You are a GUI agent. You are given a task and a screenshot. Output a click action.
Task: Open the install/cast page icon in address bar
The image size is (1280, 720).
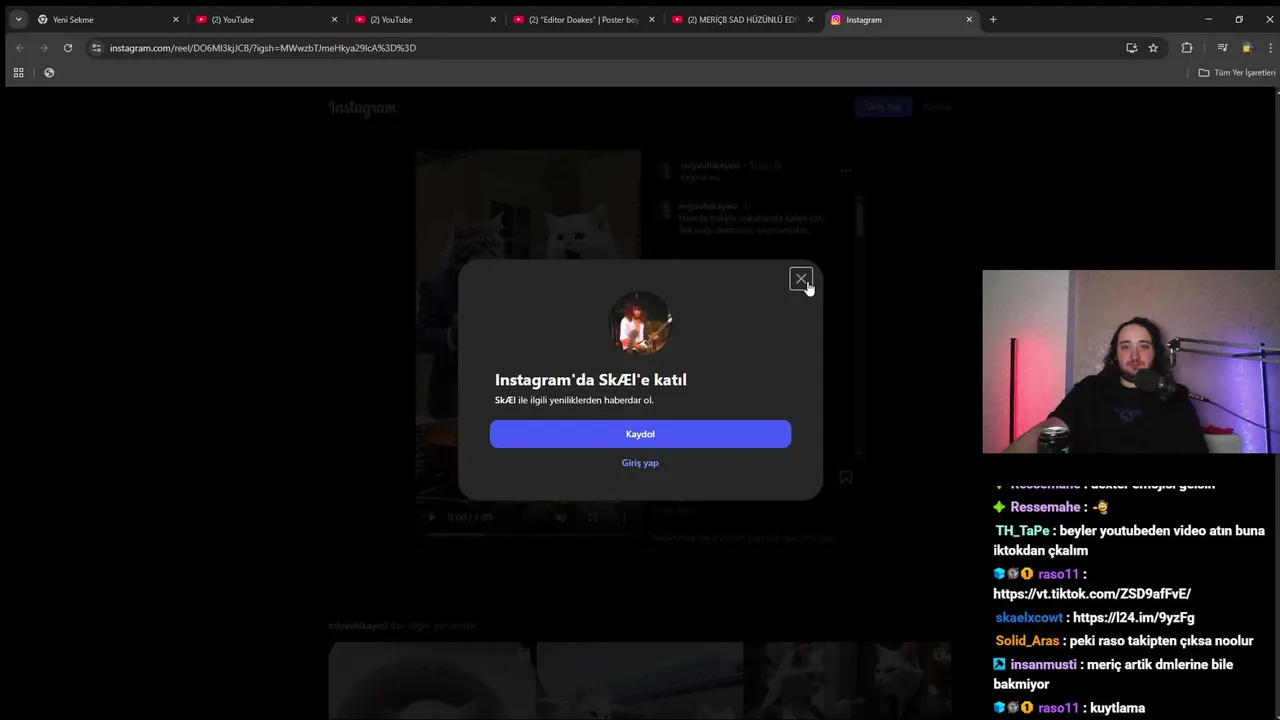click(x=1131, y=48)
